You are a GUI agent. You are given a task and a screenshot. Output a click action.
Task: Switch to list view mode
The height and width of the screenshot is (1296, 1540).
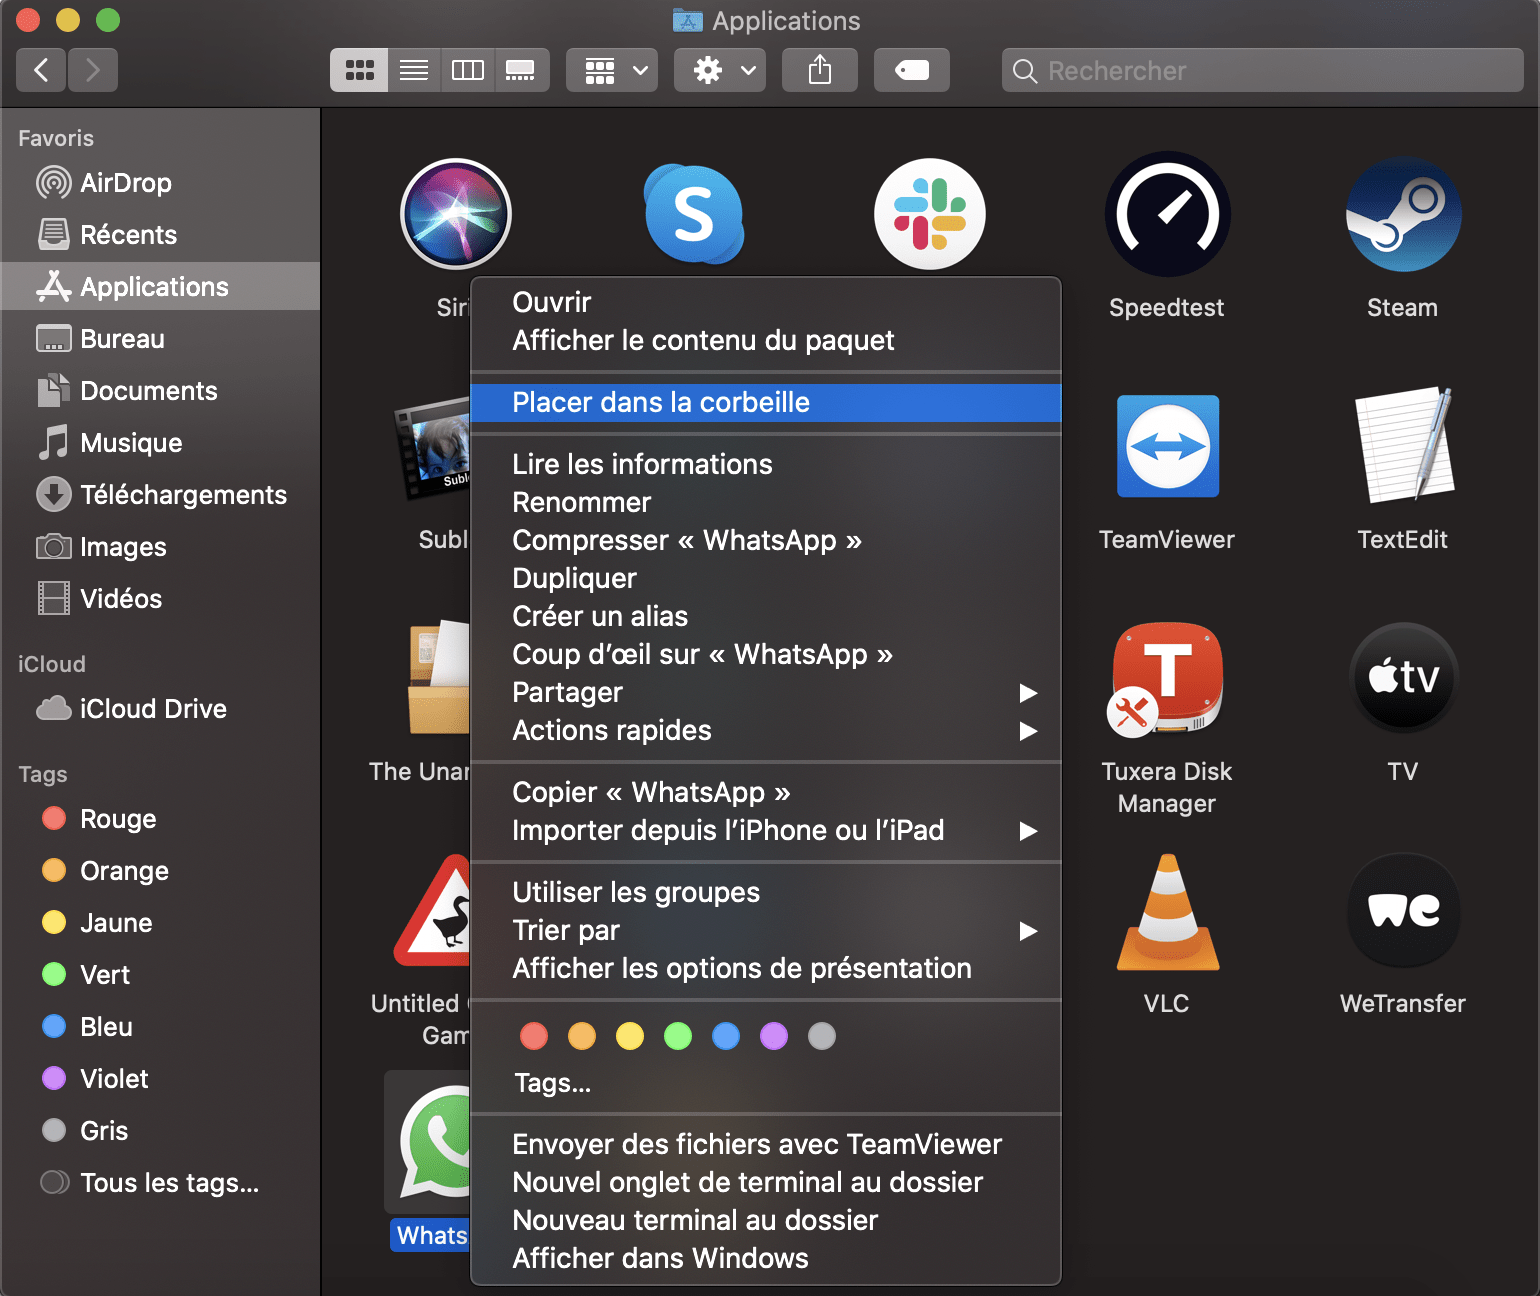(x=414, y=70)
